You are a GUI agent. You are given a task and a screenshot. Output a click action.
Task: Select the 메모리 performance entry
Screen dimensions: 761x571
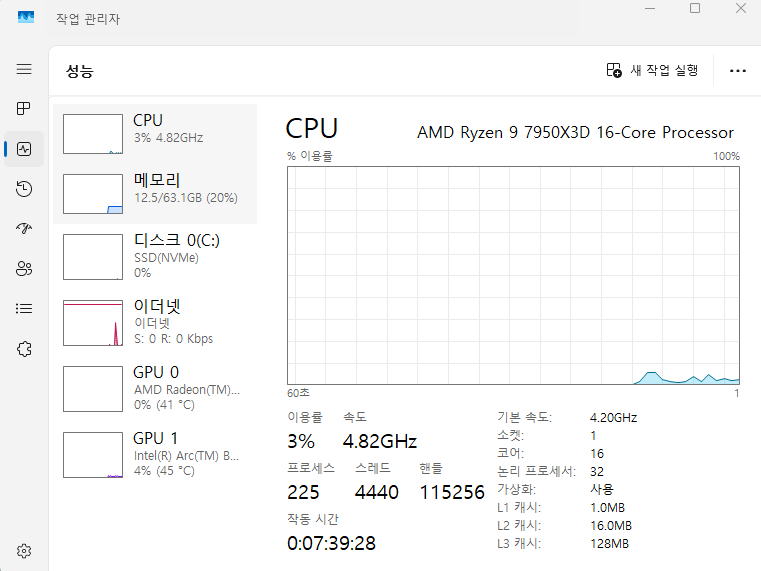tap(155, 194)
